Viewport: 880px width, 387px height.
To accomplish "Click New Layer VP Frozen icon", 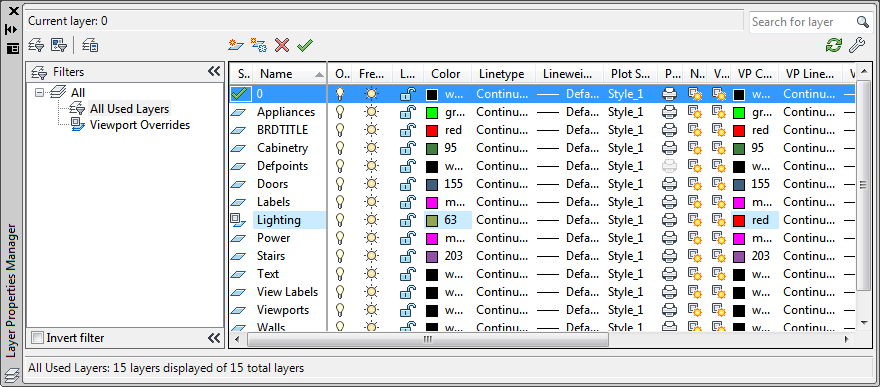I will coord(258,45).
